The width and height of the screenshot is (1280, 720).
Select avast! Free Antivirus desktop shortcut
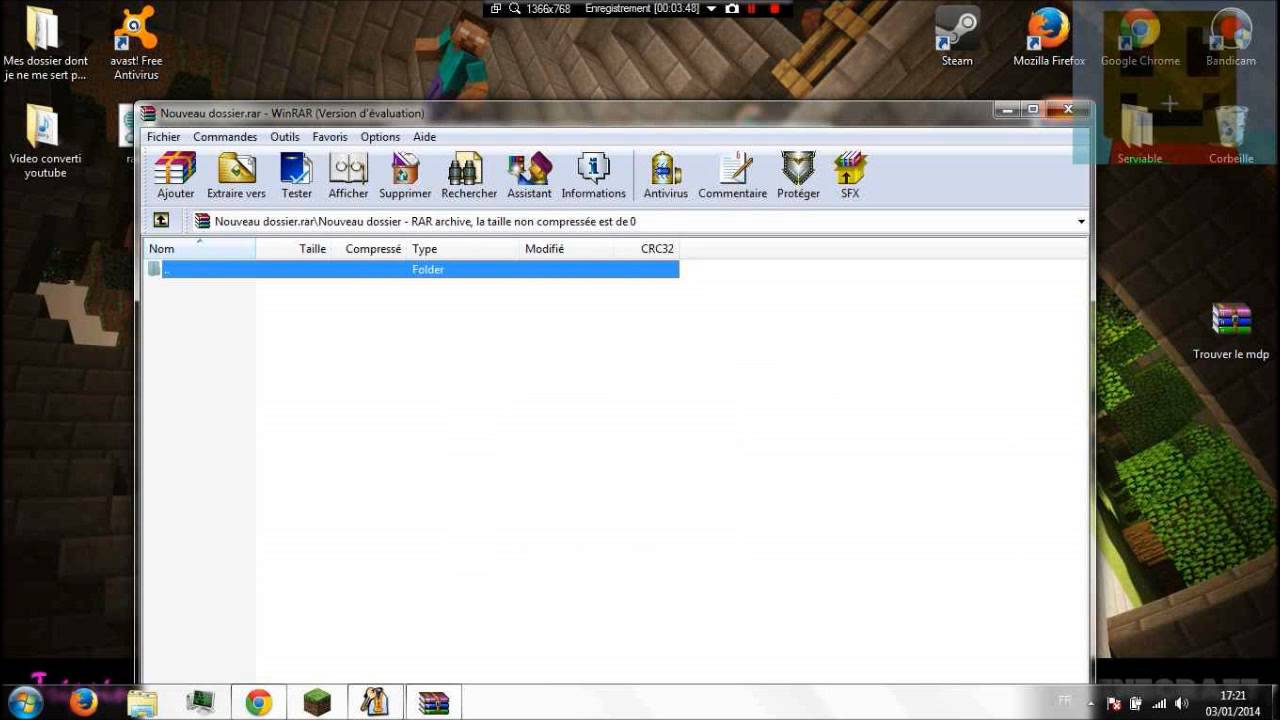[136, 44]
